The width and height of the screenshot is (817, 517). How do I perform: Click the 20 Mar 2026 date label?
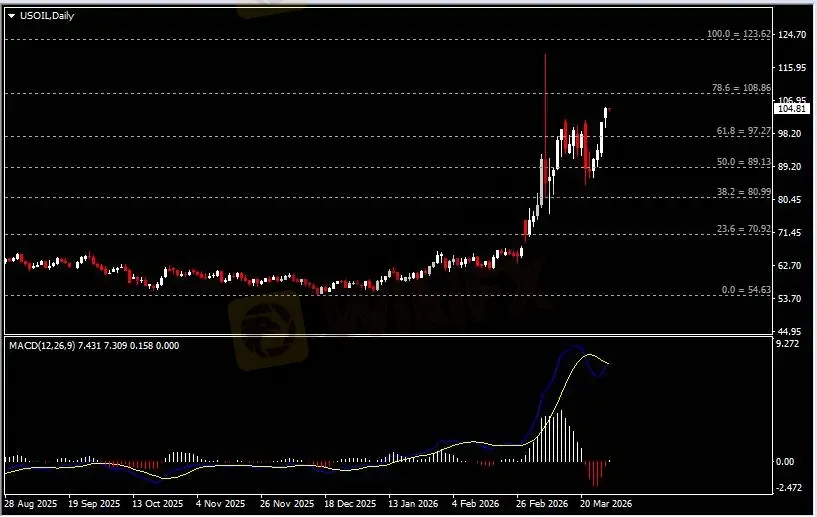click(606, 504)
